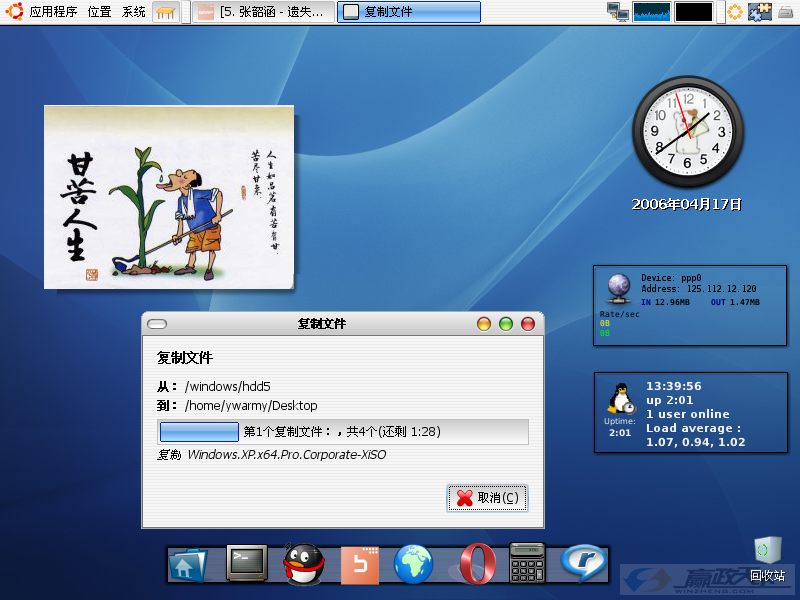Screen dimensions: 800x600
Task: Click the window menu pill in 复制文件 titlebar
Action: [157, 324]
